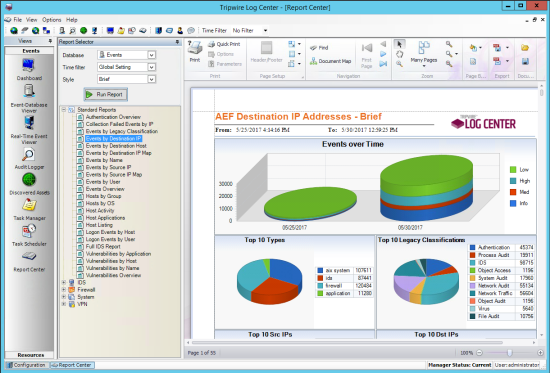Click the zoom slider handle
Screen dimensions: 550x373
pos(509,353)
